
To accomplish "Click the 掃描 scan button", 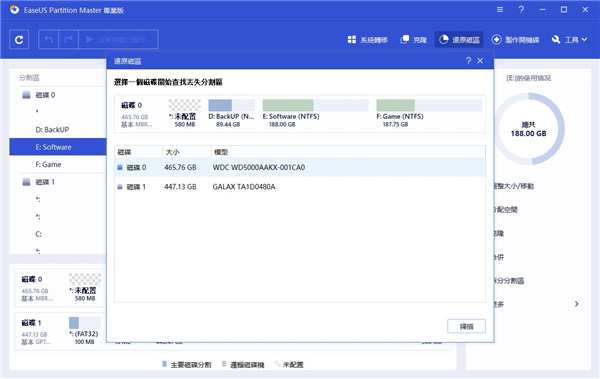I will pos(466,326).
